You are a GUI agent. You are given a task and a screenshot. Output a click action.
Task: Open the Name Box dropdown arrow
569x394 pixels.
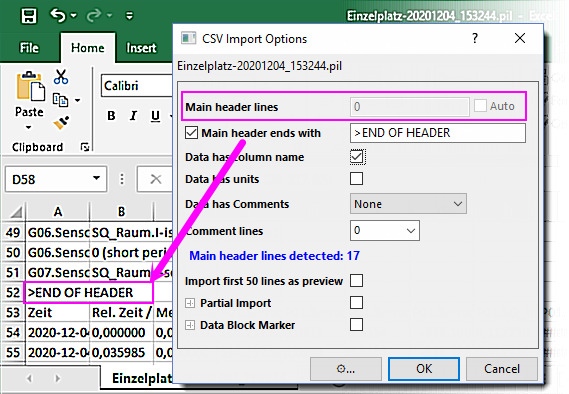point(97,178)
